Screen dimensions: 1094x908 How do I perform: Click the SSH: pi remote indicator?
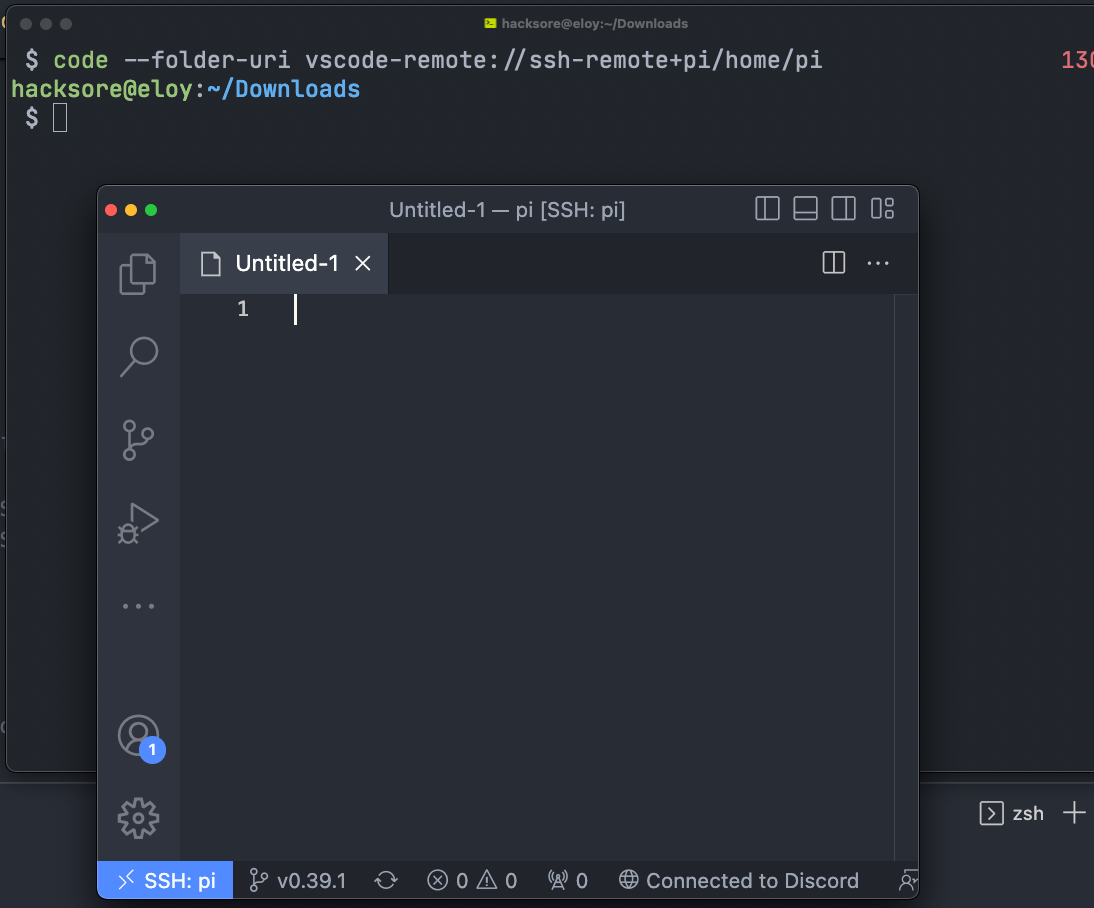(165, 880)
